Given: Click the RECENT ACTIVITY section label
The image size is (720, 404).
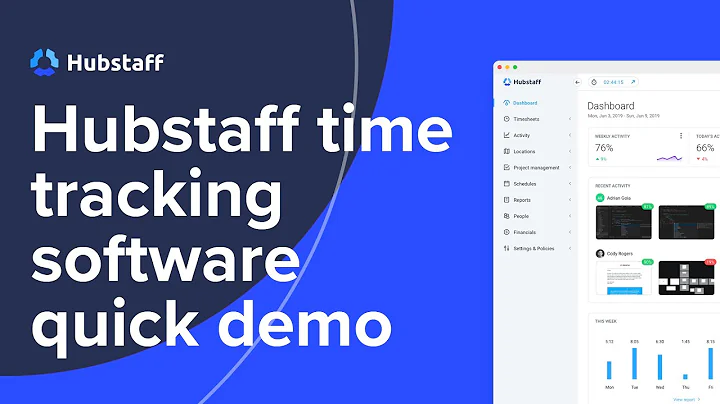Looking at the screenshot, I should 613,186.
